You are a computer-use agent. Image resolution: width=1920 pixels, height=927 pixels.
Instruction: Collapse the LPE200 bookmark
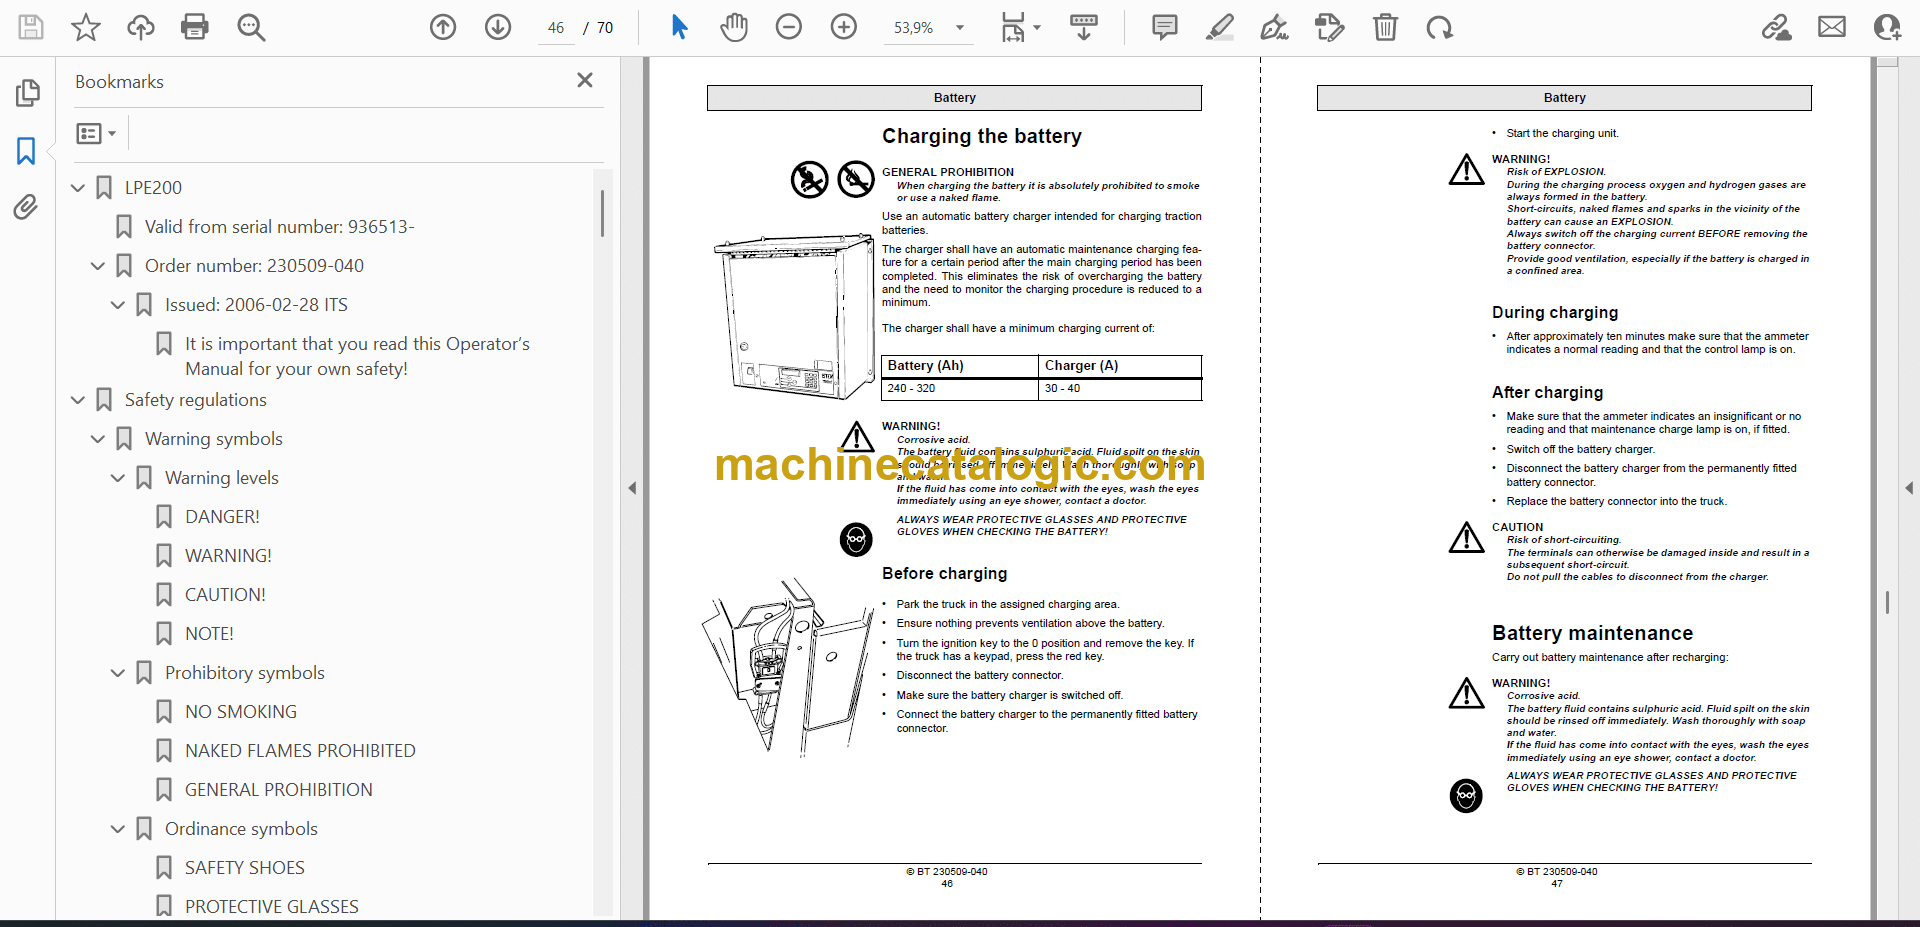[x=78, y=188]
